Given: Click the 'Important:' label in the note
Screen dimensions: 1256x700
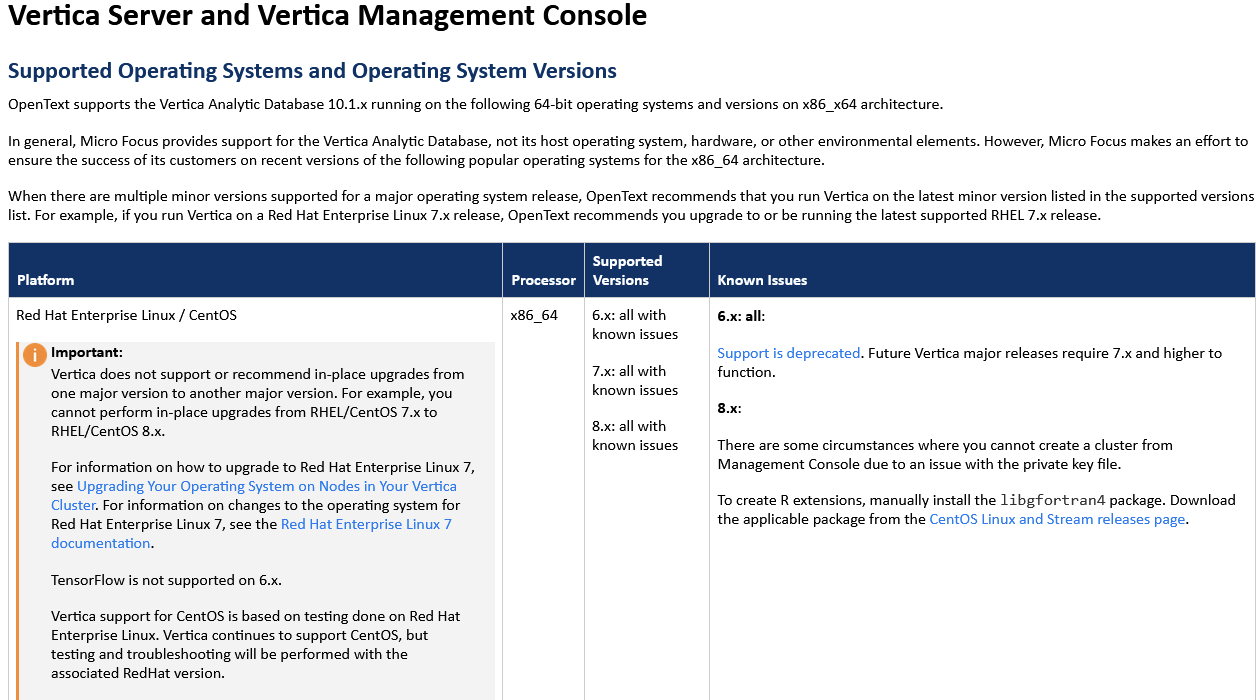Looking at the screenshot, I should pos(87,352).
